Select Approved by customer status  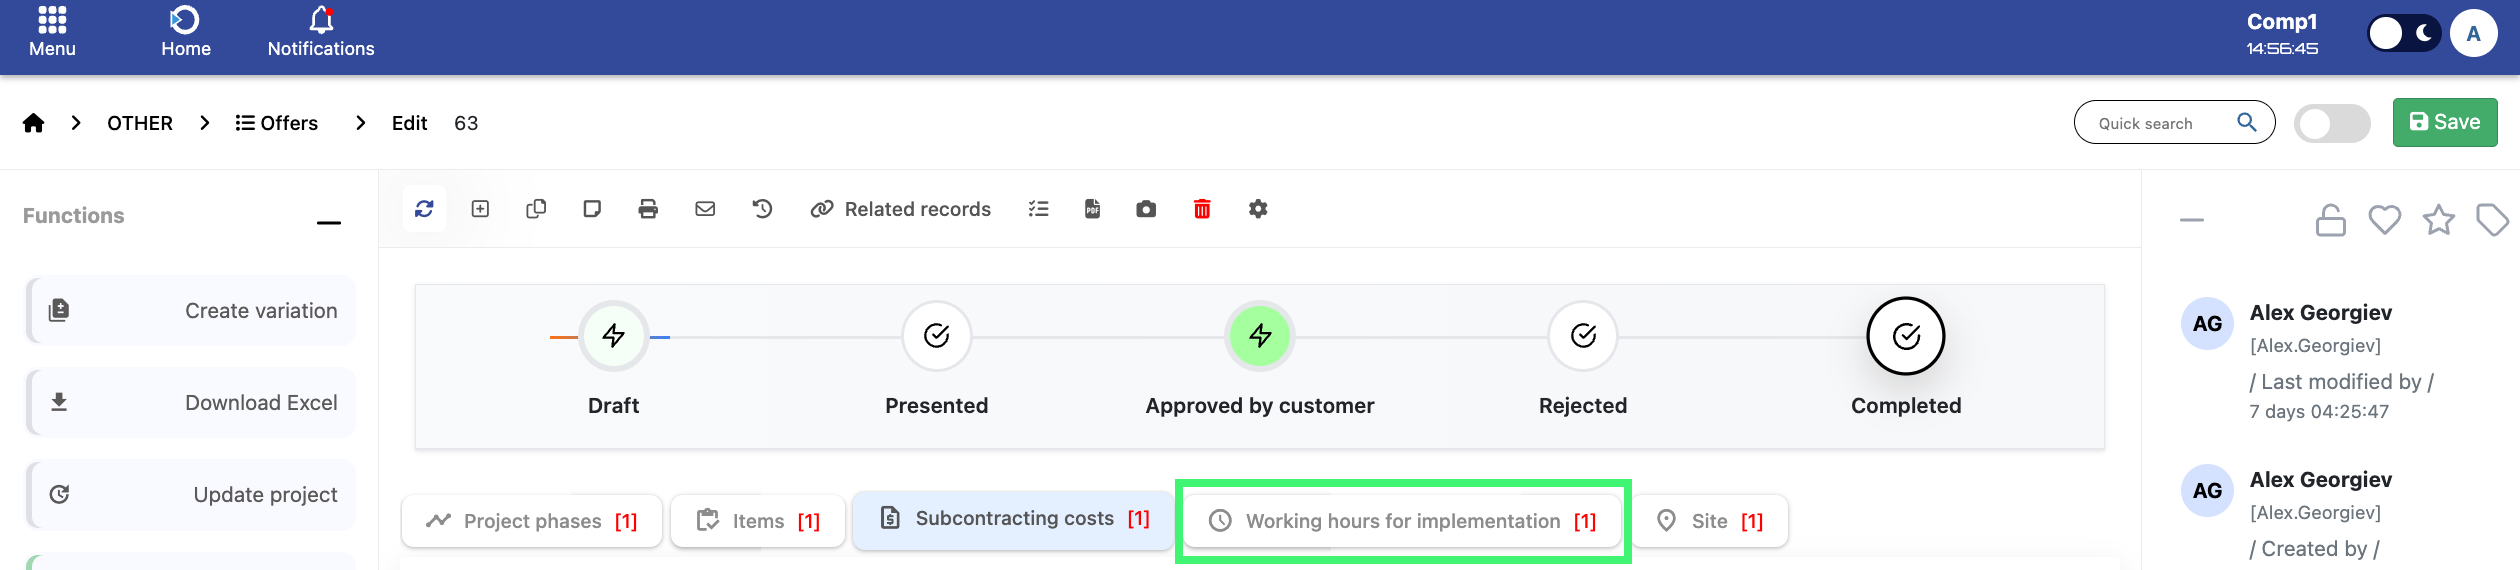[1260, 336]
